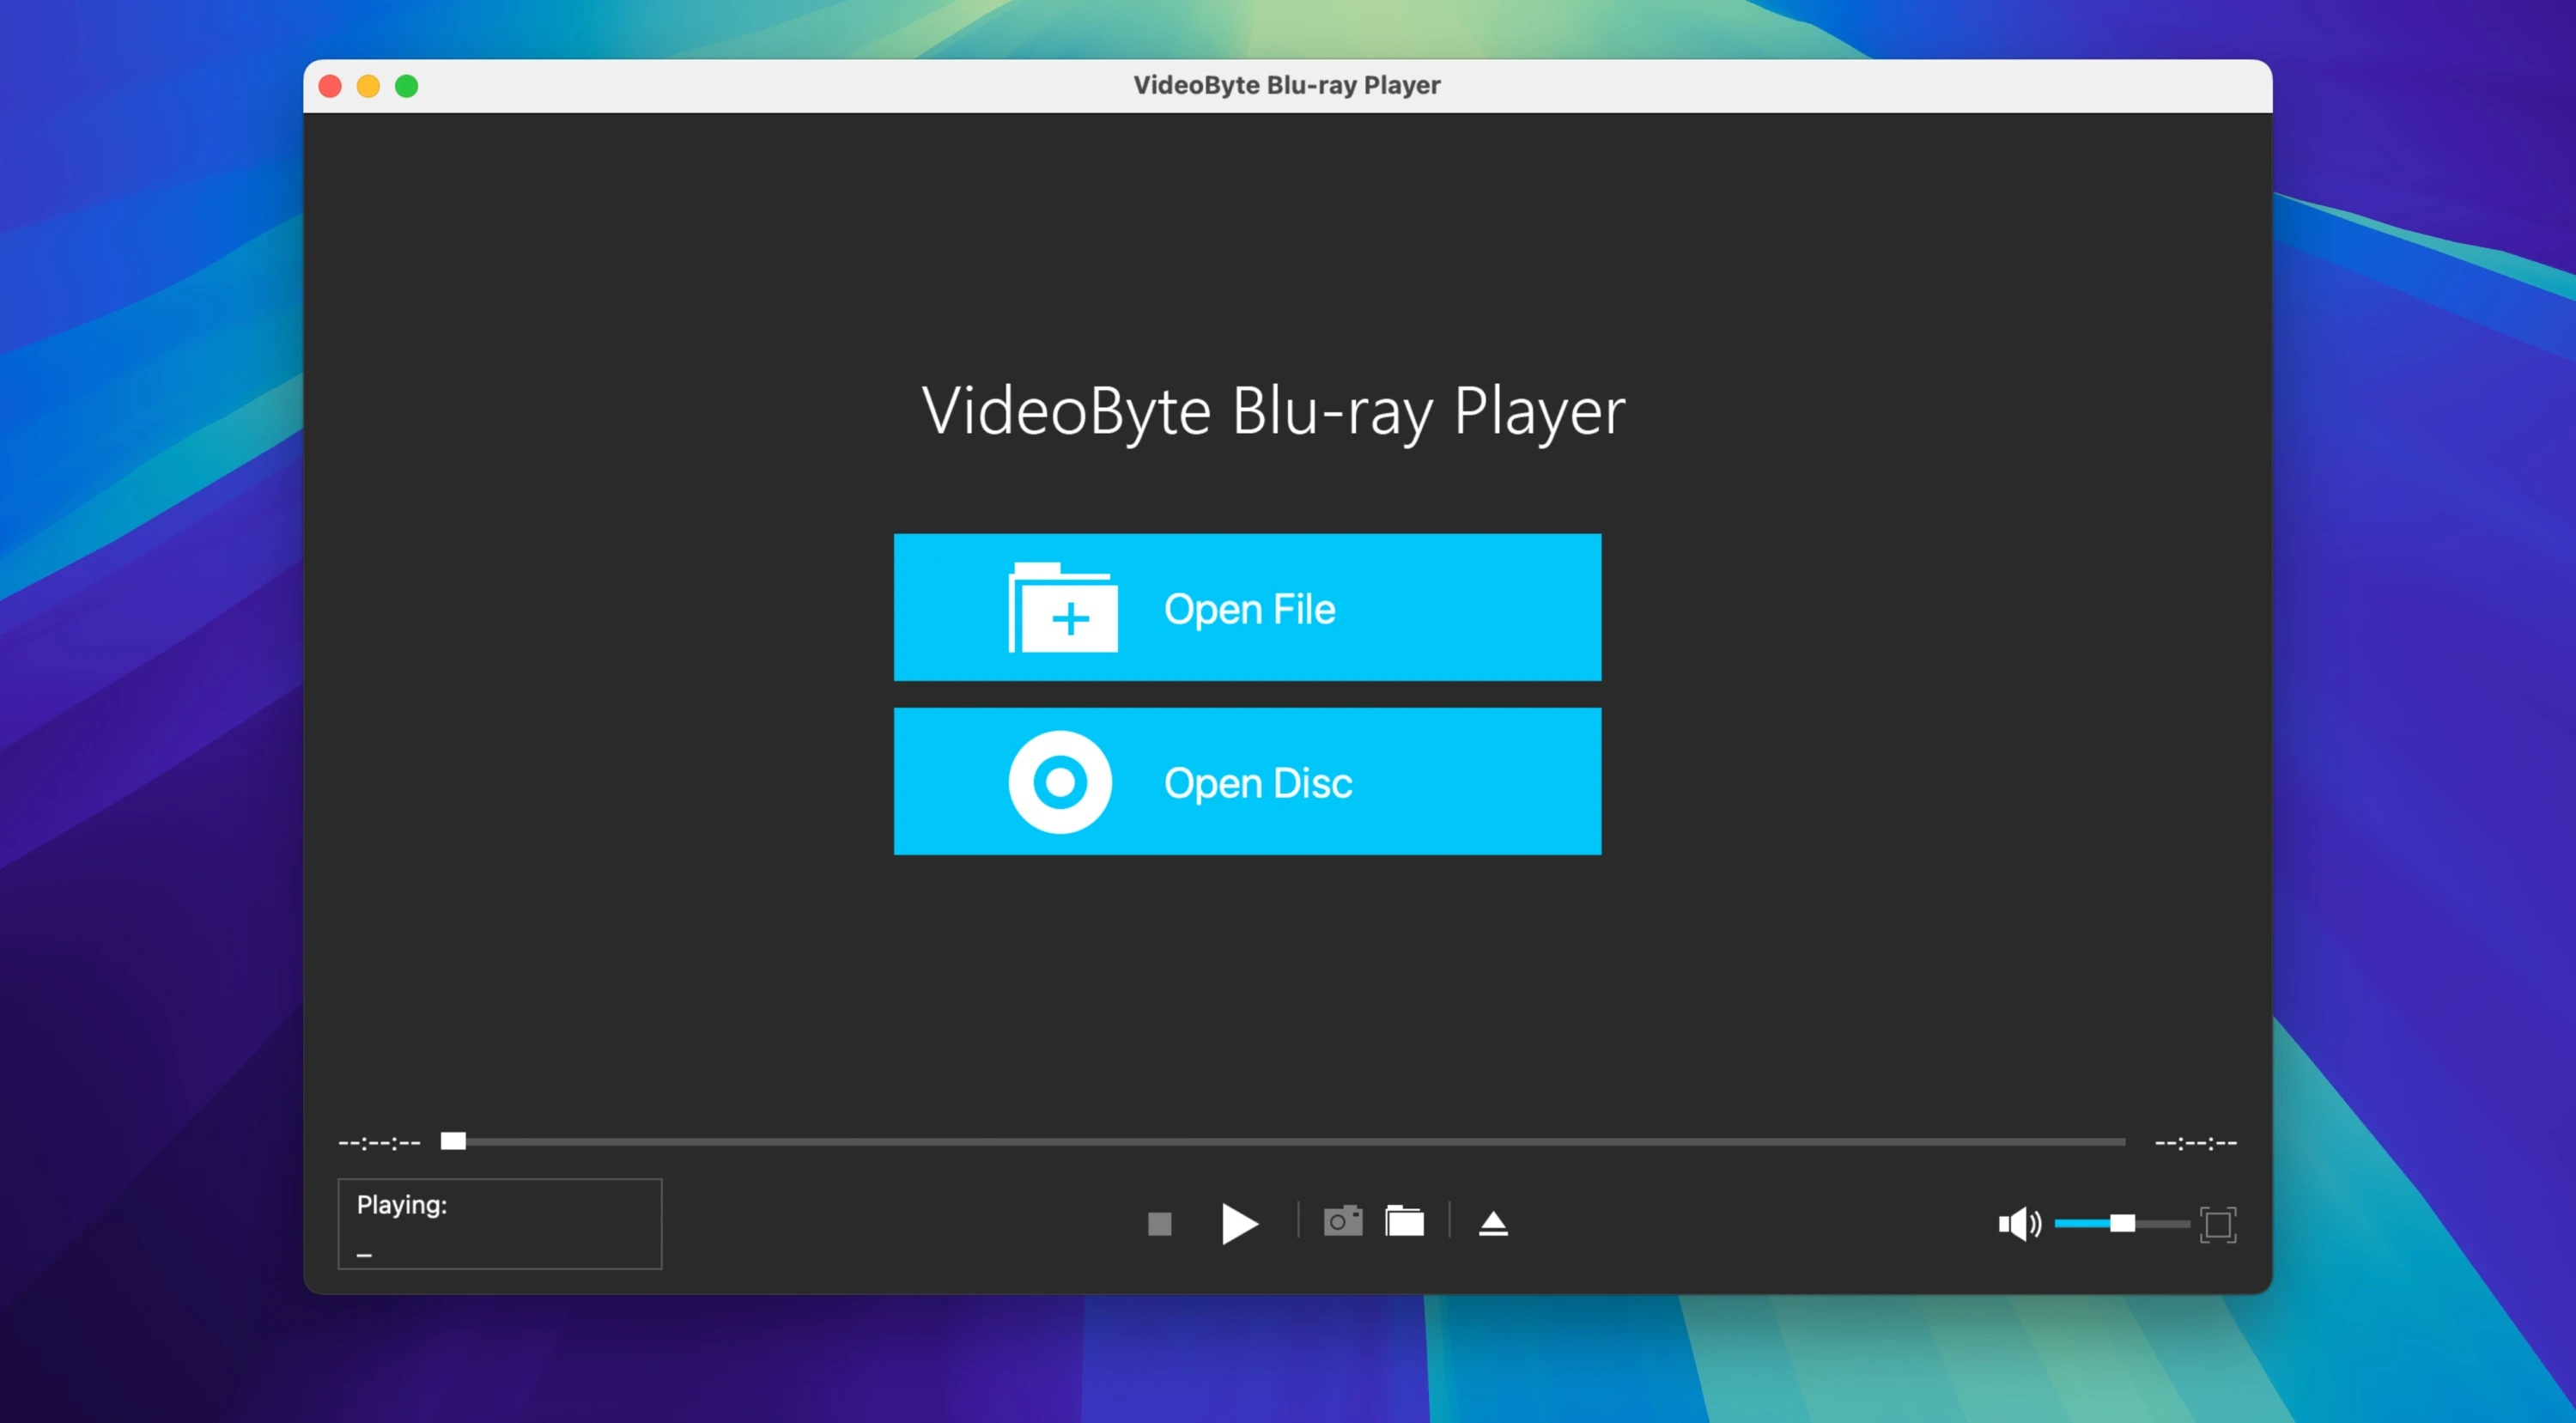Stop playback using the stop icon
The height and width of the screenshot is (1423, 2576).
[1159, 1223]
